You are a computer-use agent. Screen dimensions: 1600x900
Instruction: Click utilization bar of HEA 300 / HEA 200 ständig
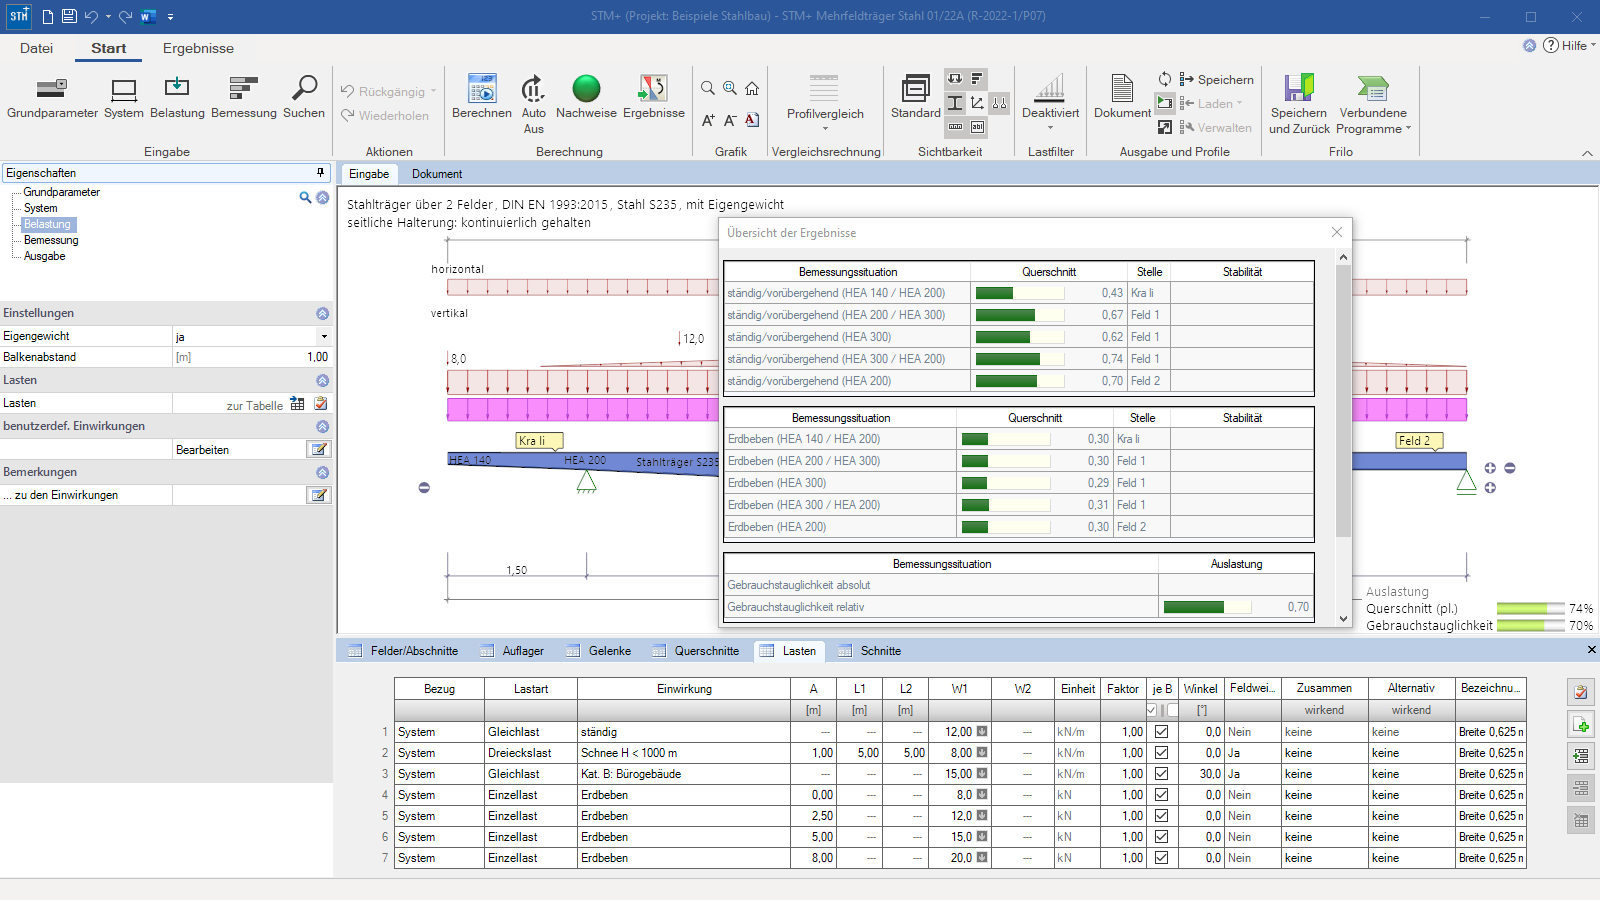1020,359
